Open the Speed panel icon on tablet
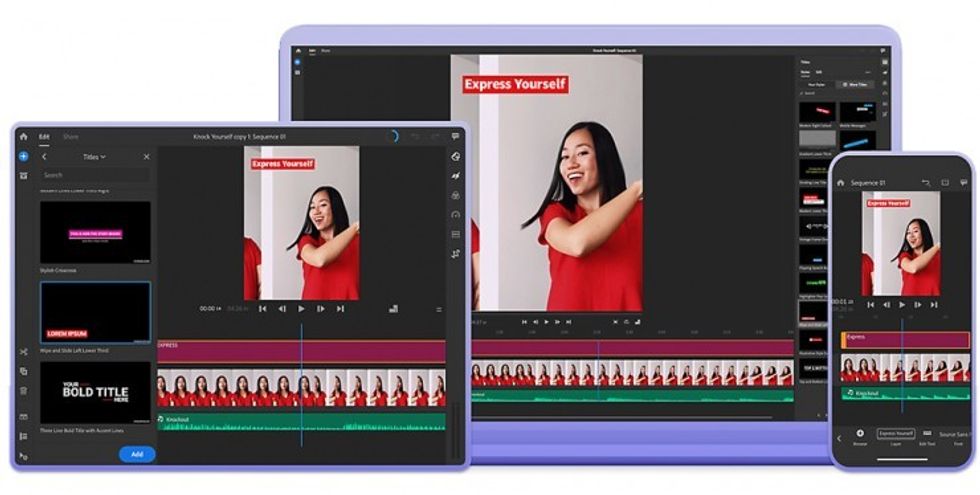This screenshot has width=980, height=495. pos(456,215)
